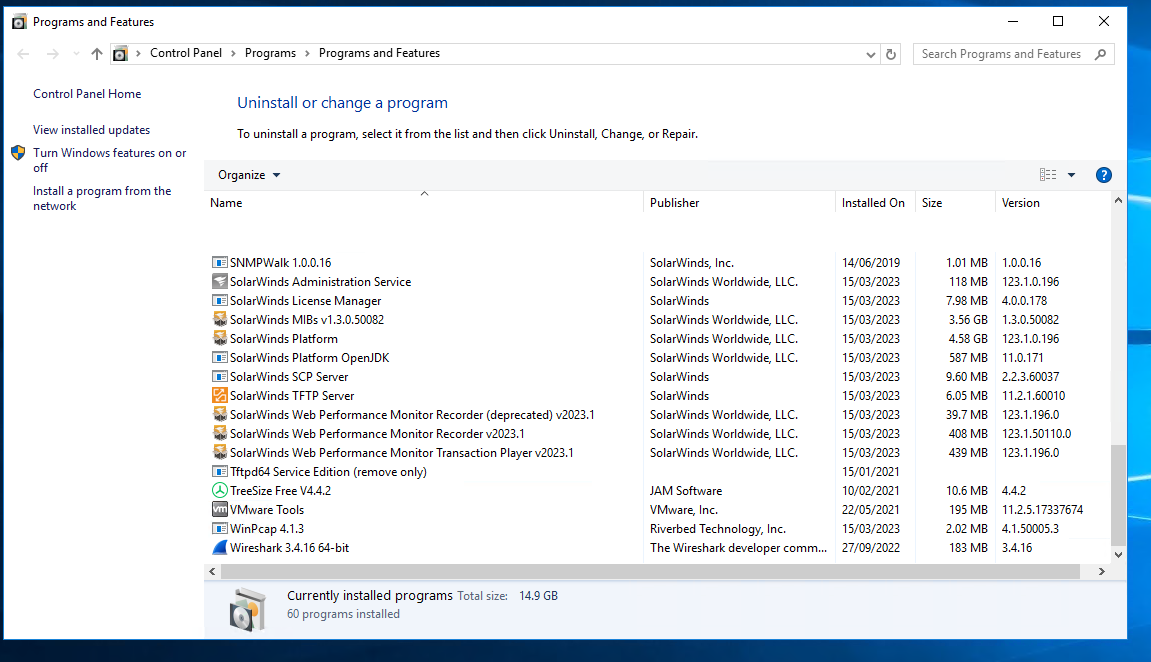The height and width of the screenshot is (662, 1151).
Task: Click the Wireshark 3.4.16 64-bit icon
Action: point(219,548)
